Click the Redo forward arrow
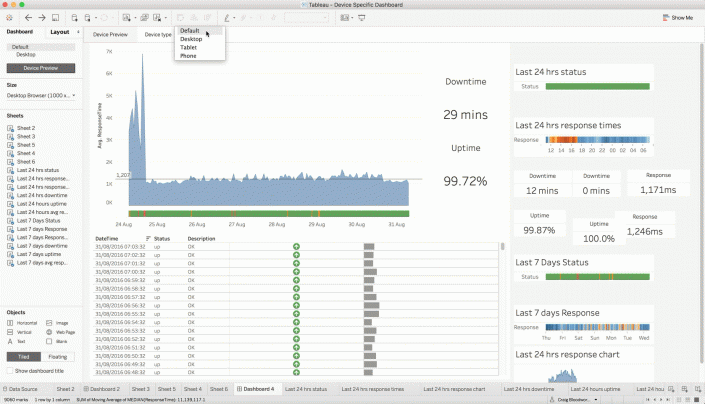This screenshot has height=404, width=705. 42,18
